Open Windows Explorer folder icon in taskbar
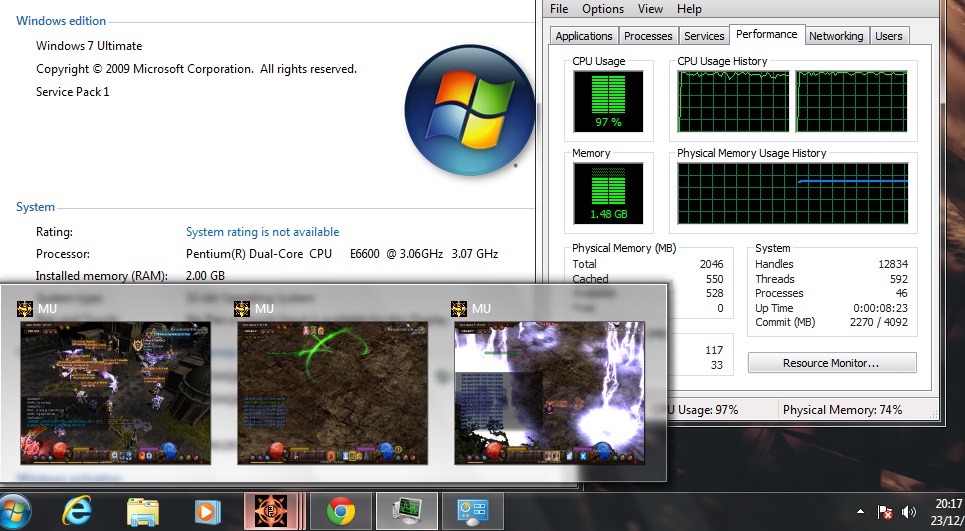The height and width of the screenshot is (531, 965). click(x=143, y=512)
